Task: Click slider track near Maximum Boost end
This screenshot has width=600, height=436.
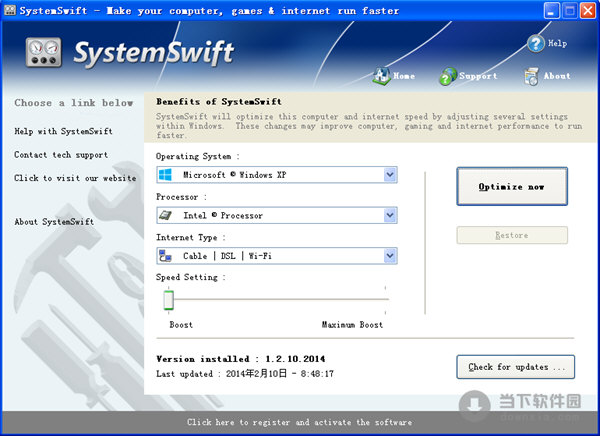Action: point(383,299)
